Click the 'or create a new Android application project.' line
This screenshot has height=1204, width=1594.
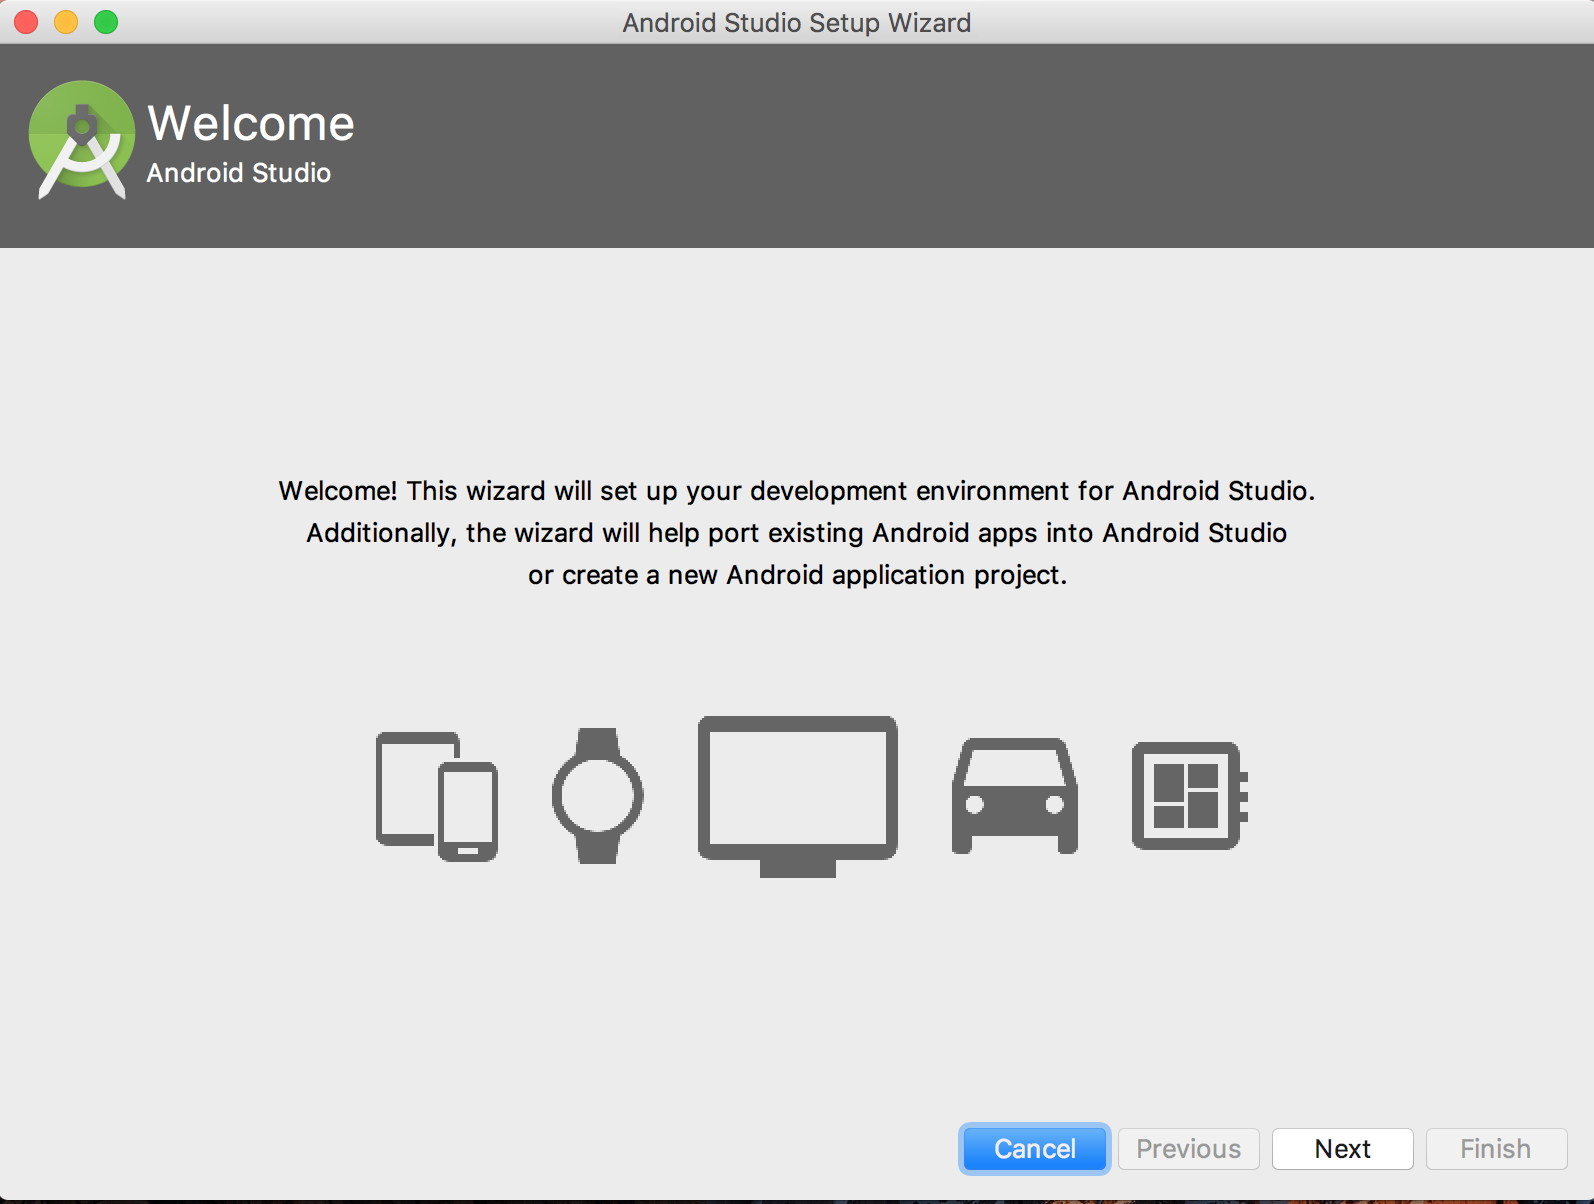pyautogui.click(x=797, y=575)
